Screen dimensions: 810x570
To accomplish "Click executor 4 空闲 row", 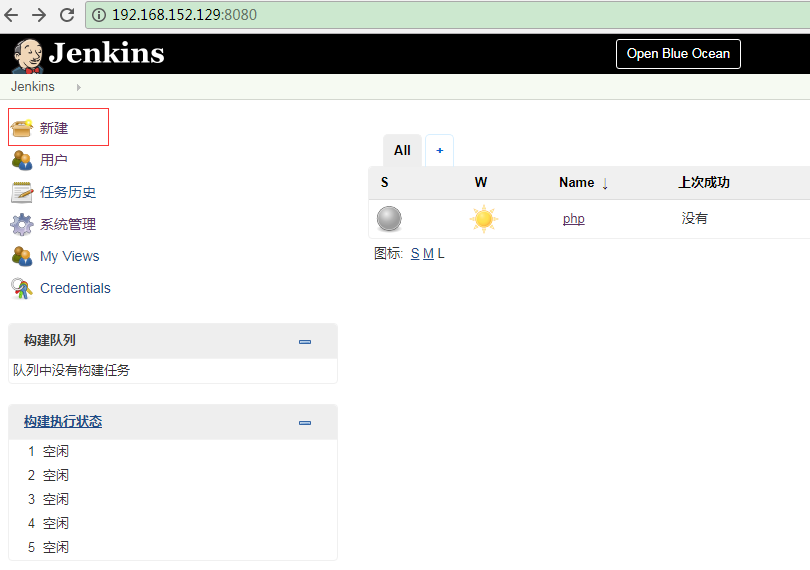I will click(x=173, y=523).
